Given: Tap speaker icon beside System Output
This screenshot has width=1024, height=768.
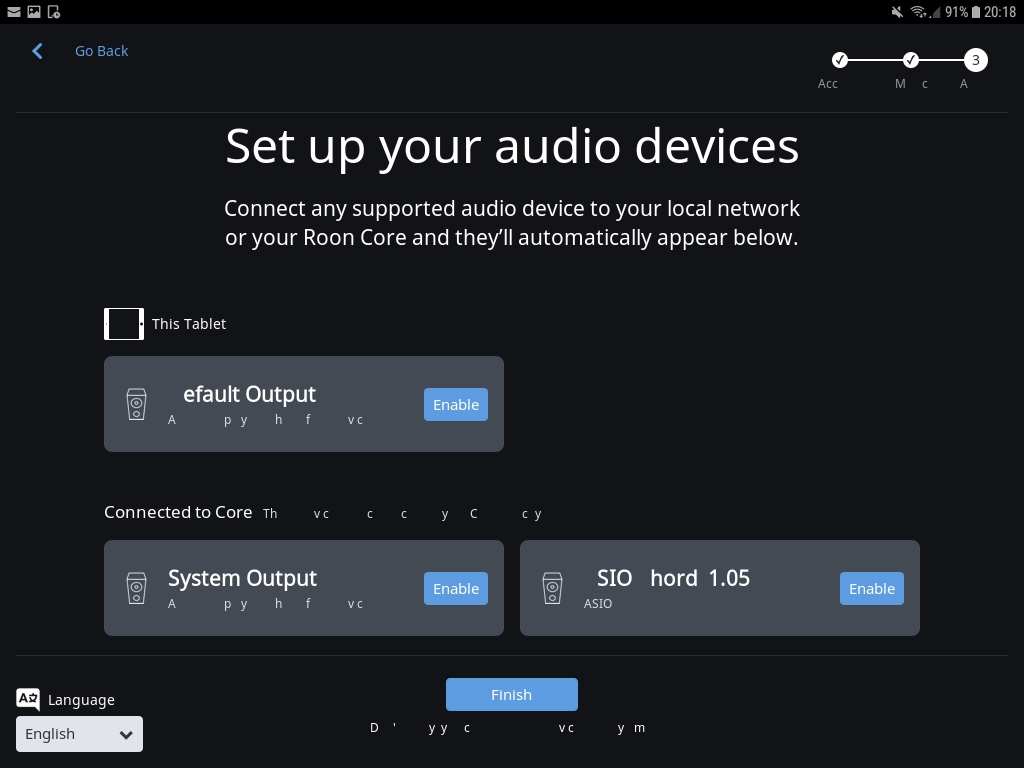Looking at the screenshot, I should [x=136, y=588].
